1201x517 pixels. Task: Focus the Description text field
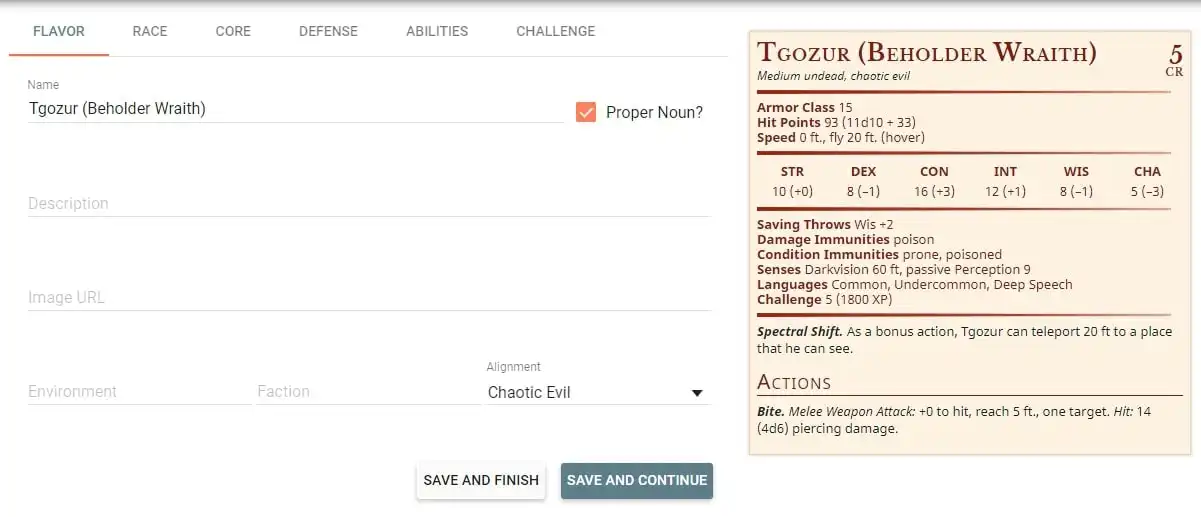tap(369, 203)
